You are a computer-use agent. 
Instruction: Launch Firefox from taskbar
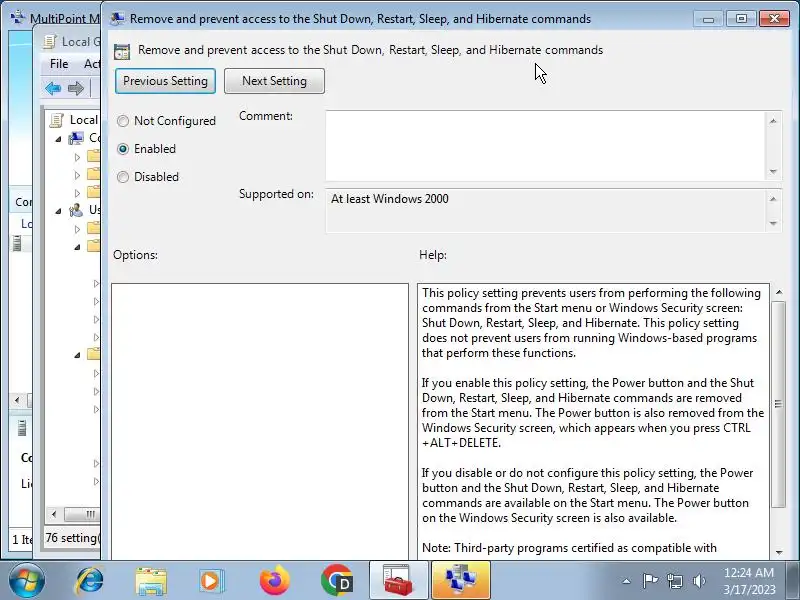pos(274,581)
